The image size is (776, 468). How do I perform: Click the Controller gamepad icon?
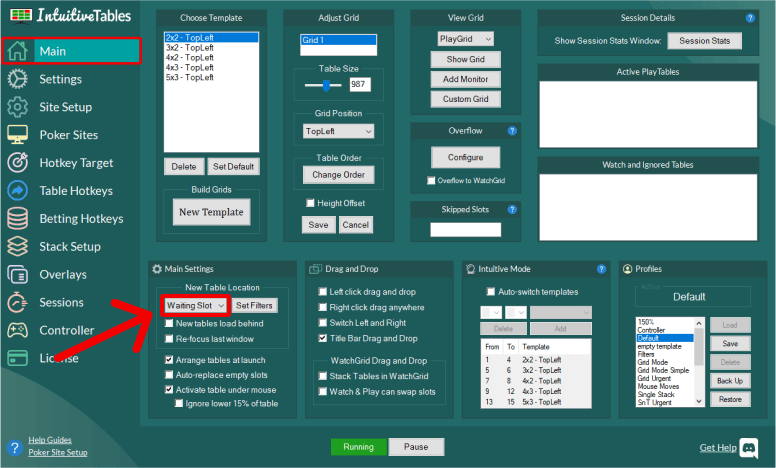(x=18, y=330)
